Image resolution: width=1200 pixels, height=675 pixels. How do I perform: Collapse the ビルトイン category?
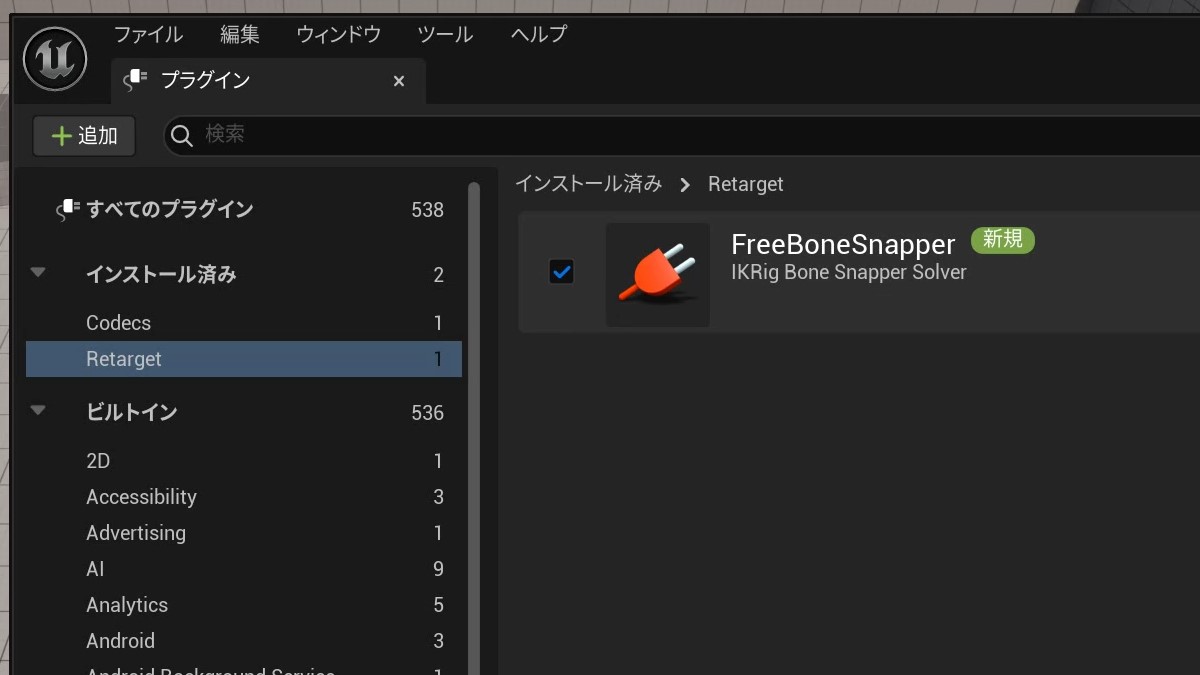[x=38, y=410]
